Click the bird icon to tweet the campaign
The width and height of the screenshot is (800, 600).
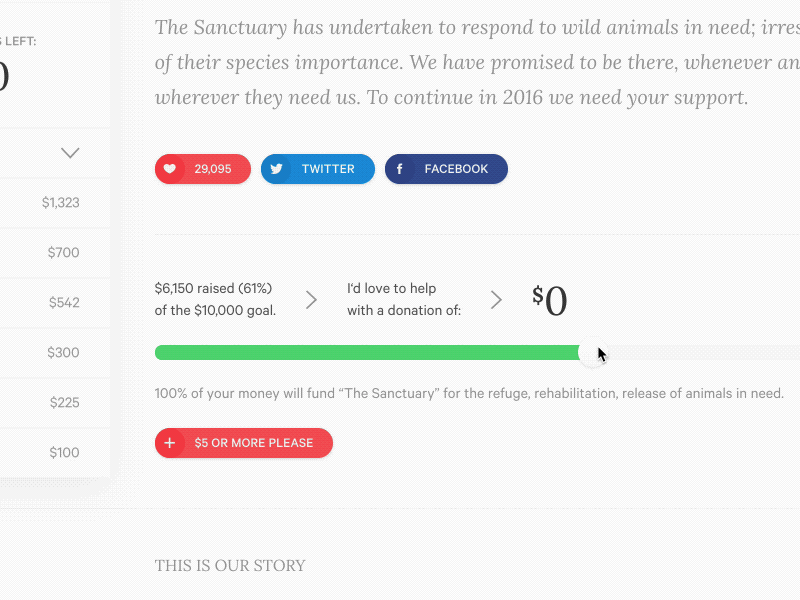pyautogui.click(x=276, y=168)
